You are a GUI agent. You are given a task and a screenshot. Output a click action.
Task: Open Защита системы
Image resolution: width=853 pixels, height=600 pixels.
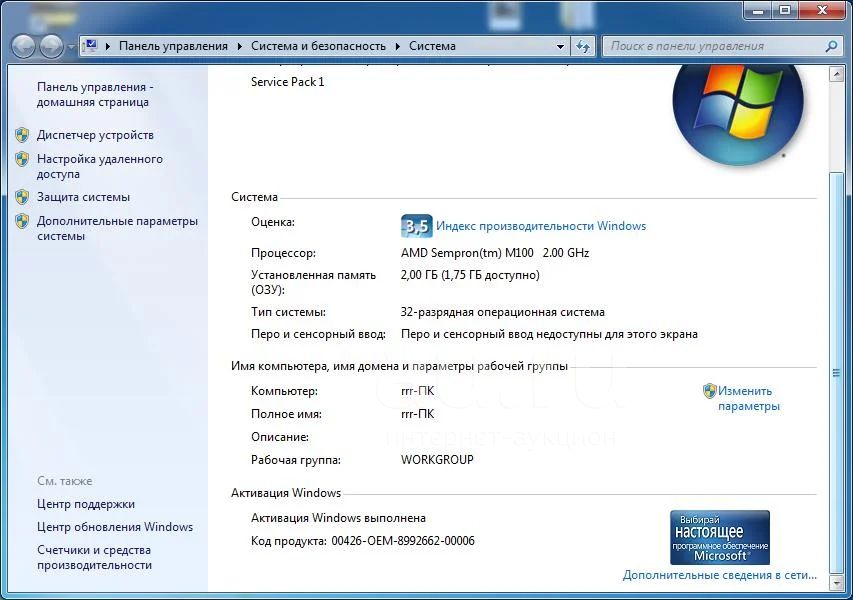[x=83, y=197]
